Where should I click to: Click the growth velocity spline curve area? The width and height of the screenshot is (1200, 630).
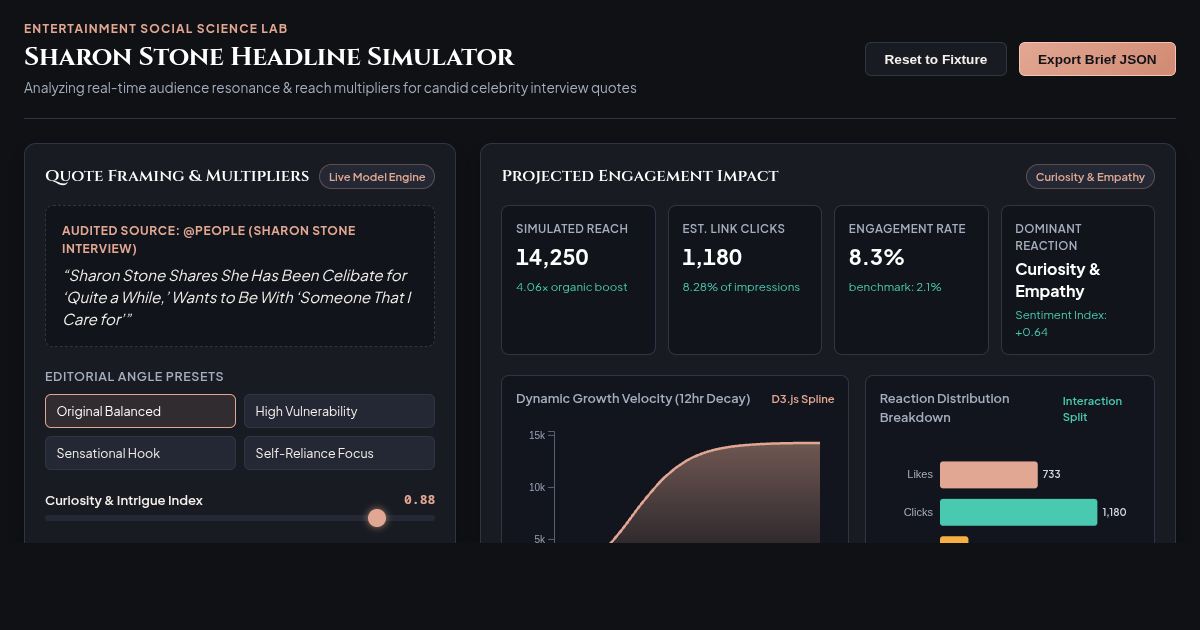click(715, 495)
